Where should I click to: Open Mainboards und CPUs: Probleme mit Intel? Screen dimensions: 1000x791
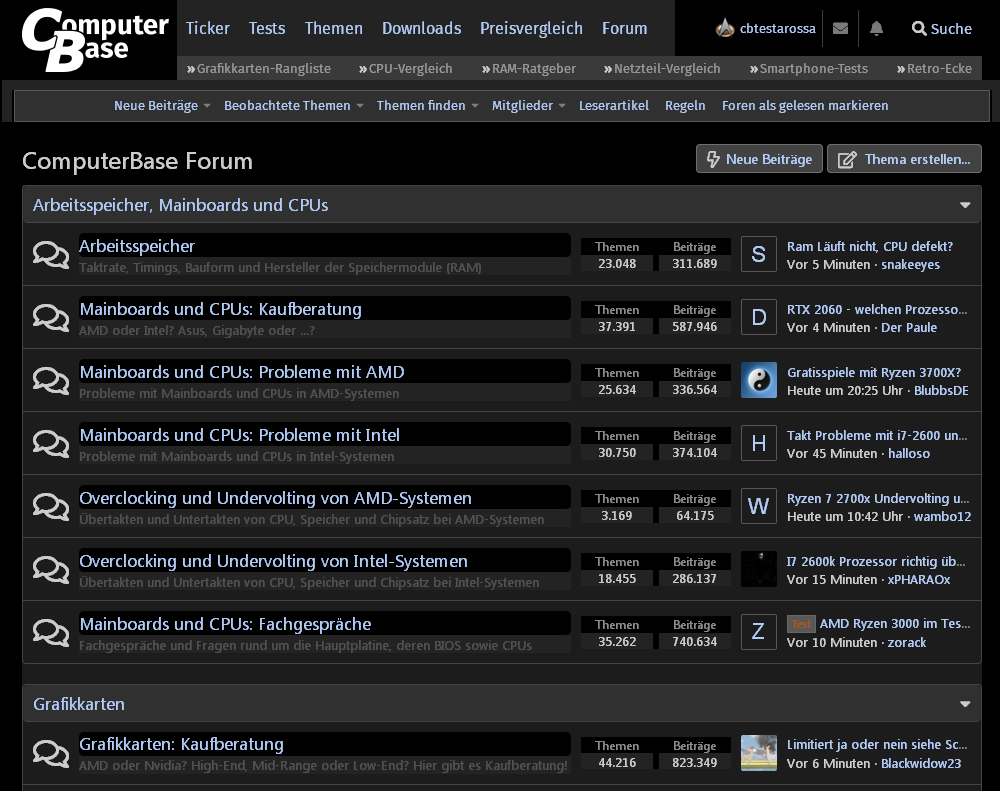(x=240, y=436)
